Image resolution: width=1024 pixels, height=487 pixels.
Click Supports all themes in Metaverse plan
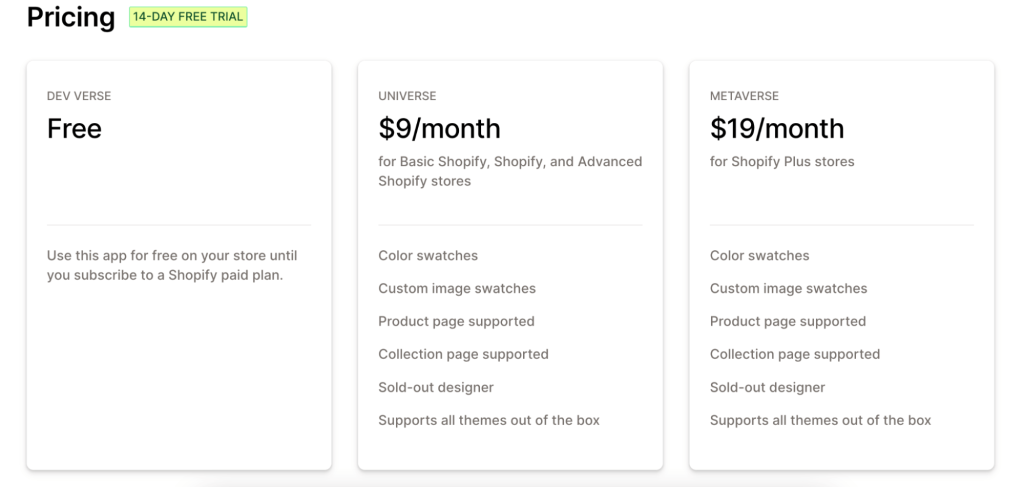point(820,420)
